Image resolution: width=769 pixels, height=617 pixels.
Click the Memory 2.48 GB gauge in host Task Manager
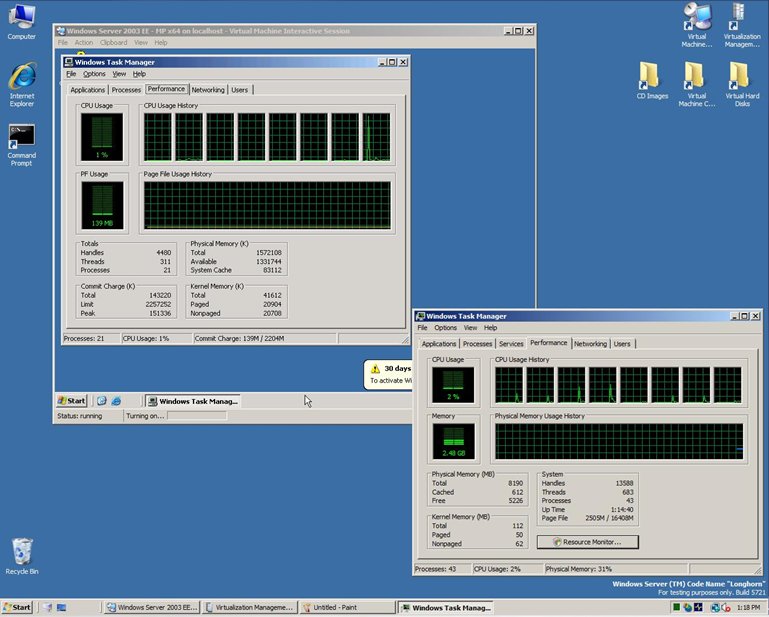pyautogui.click(x=453, y=441)
